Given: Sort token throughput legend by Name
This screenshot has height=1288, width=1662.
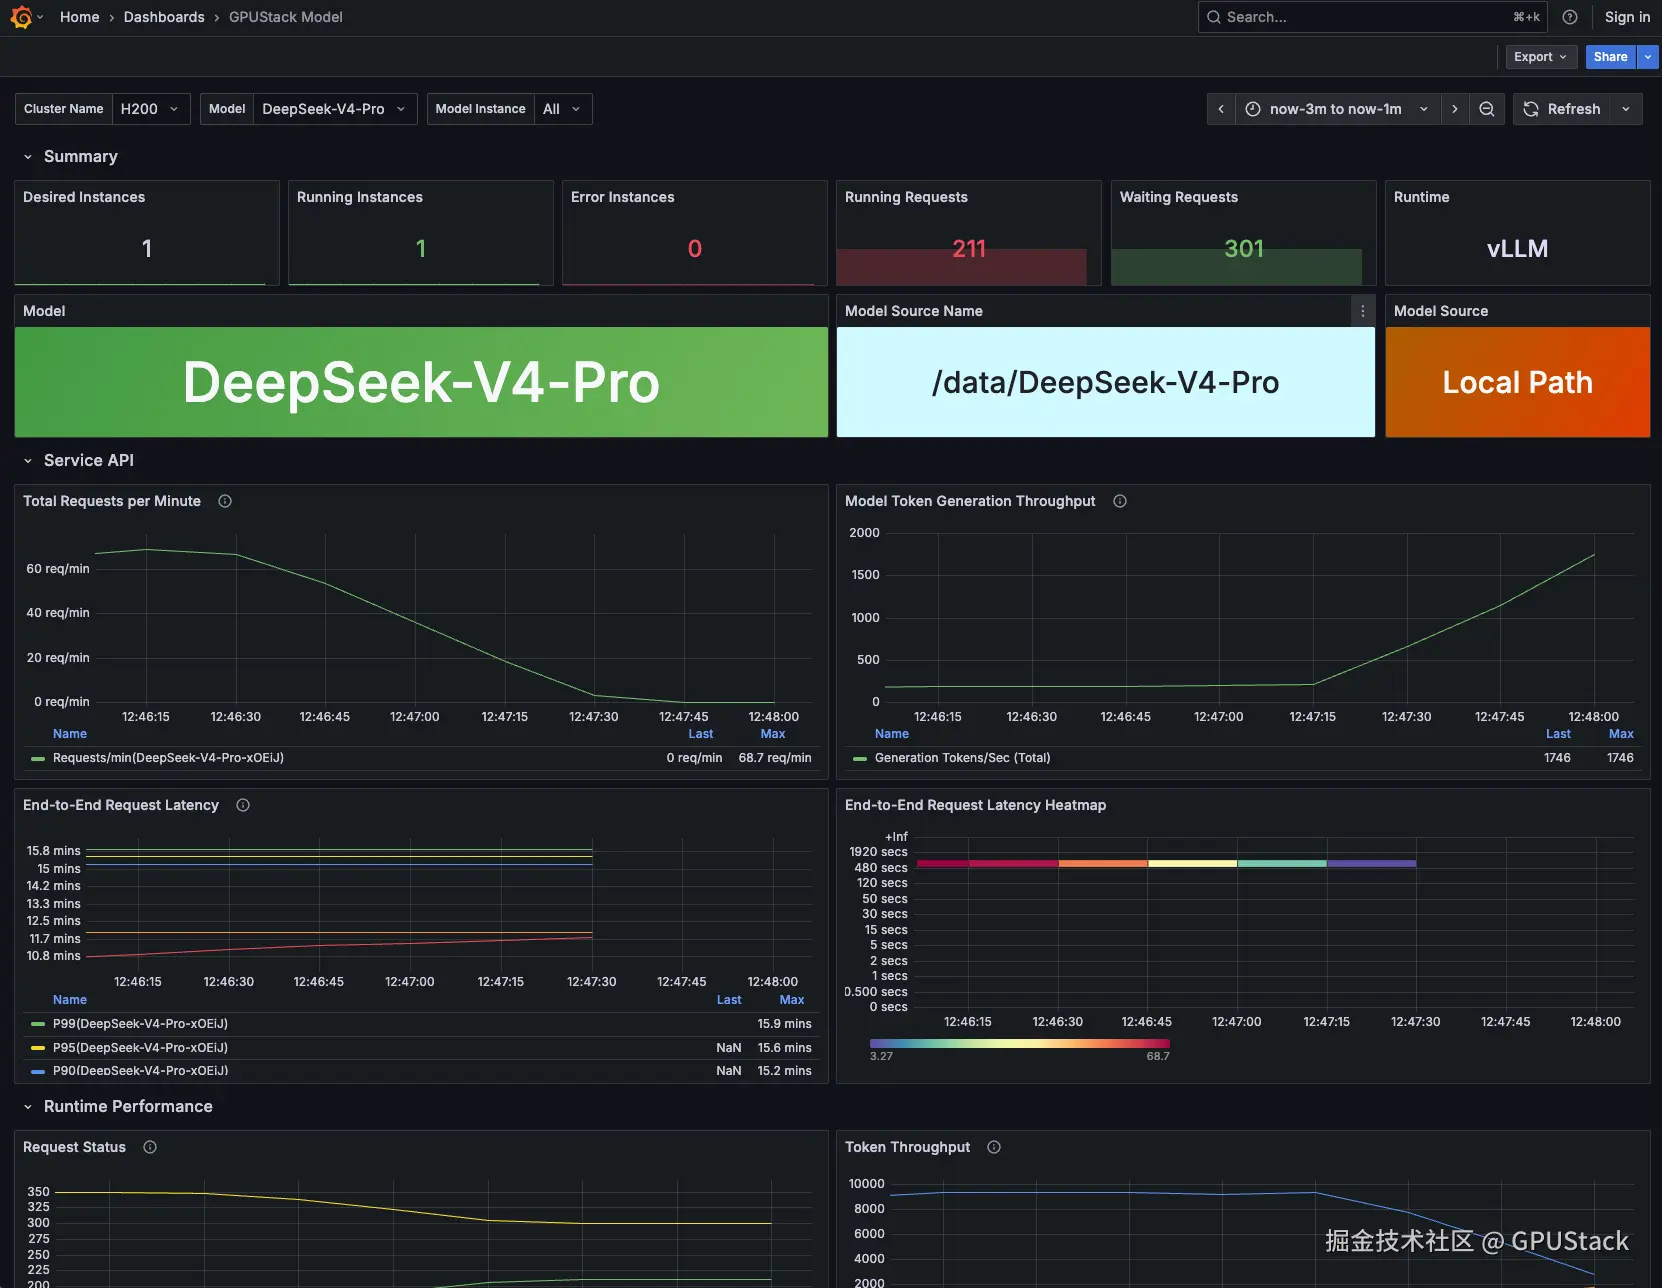Looking at the screenshot, I should click(892, 734).
